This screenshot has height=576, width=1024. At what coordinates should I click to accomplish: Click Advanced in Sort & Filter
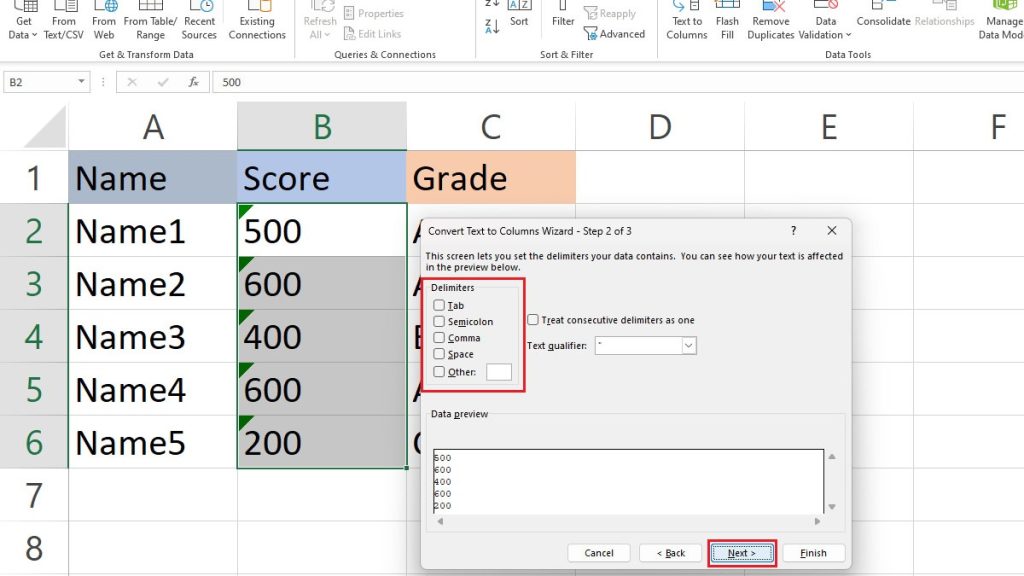point(616,33)
